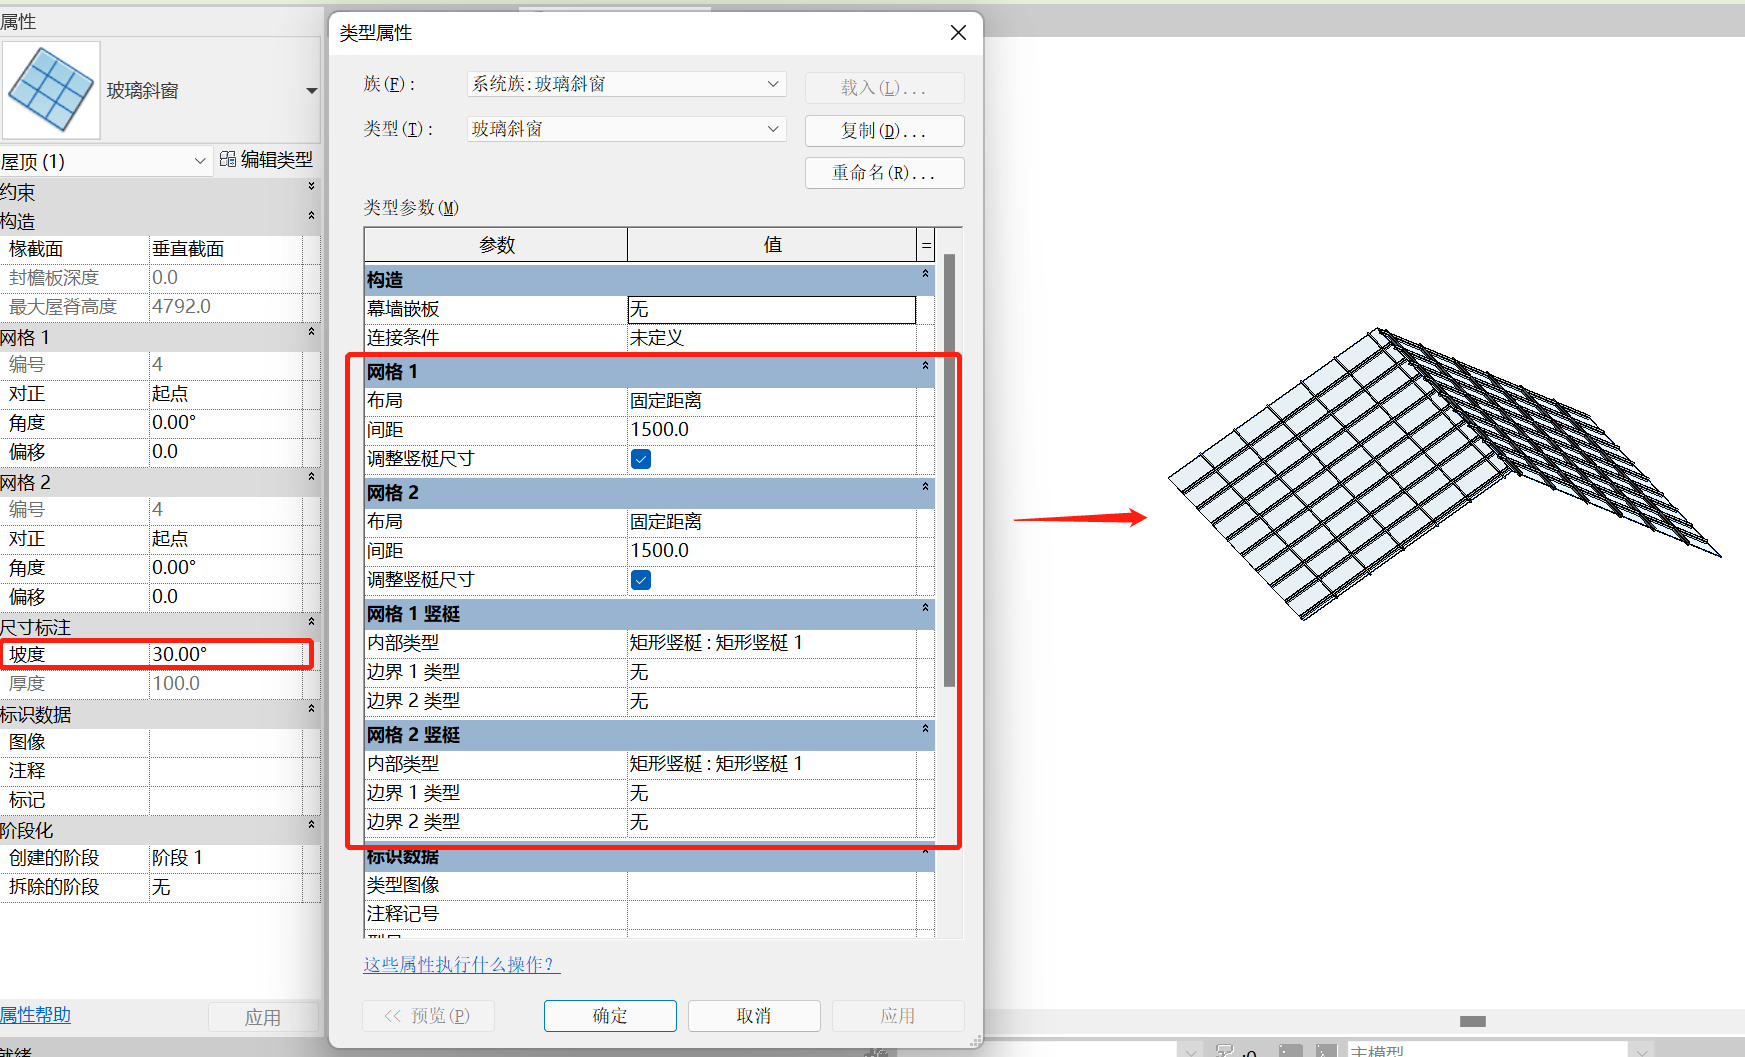Viewport: 1745px width, 1057px height.
Task: Toggle 调整竖梃尺寸 checkbox under 网格 2
Action: 641,580
